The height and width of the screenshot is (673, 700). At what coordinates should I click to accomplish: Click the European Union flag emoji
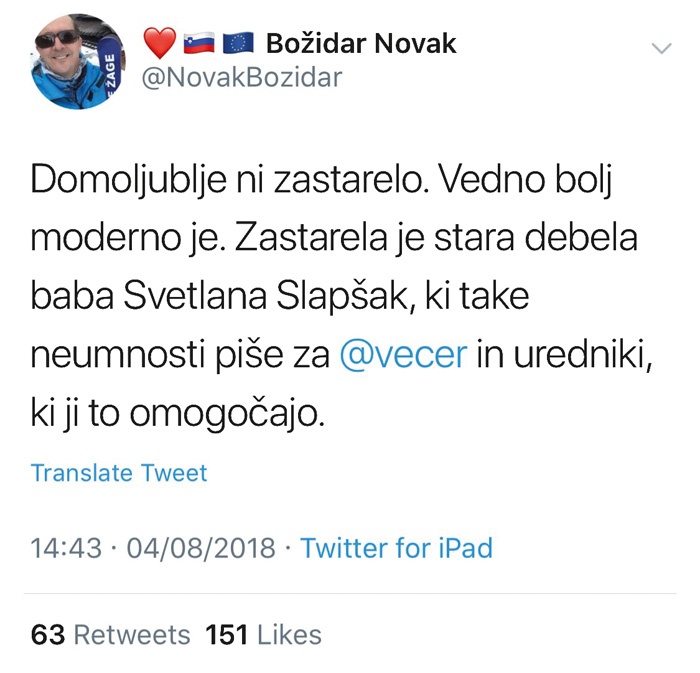pos(236,44)
